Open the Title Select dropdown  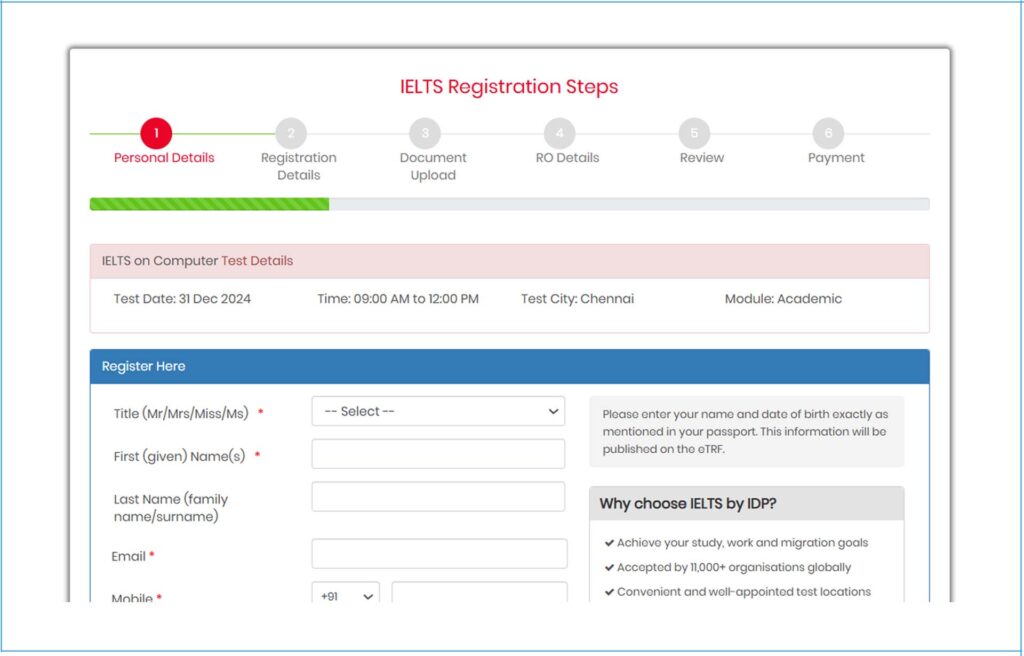tap(438, 411)
